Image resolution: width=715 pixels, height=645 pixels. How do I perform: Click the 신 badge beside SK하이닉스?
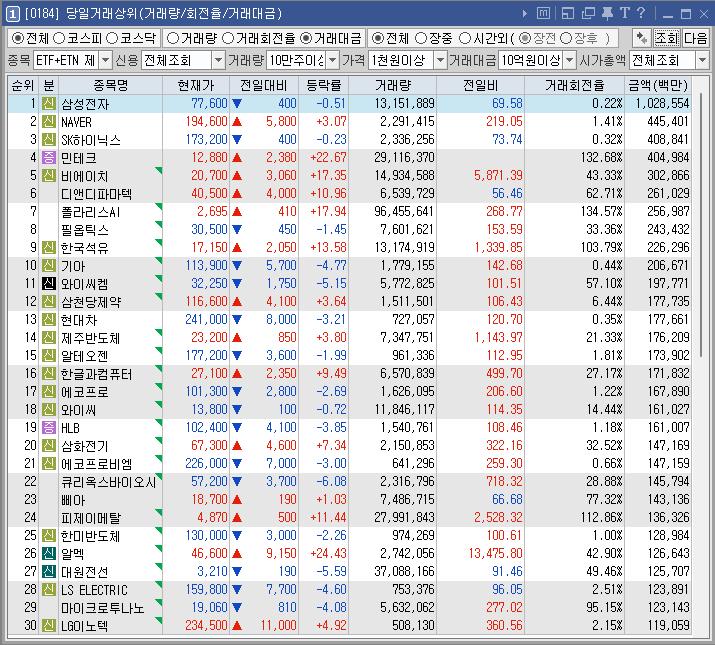(x=49, y=140)
